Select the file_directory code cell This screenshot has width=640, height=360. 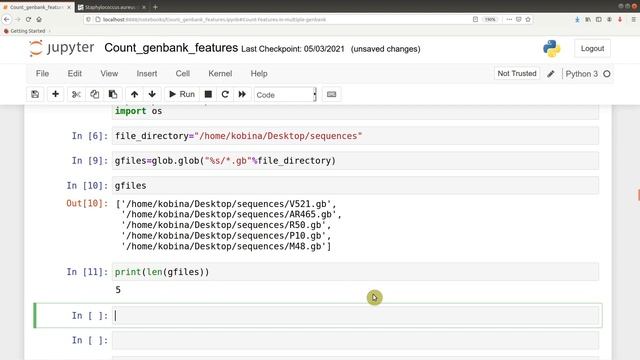click(x=356, y=136)
